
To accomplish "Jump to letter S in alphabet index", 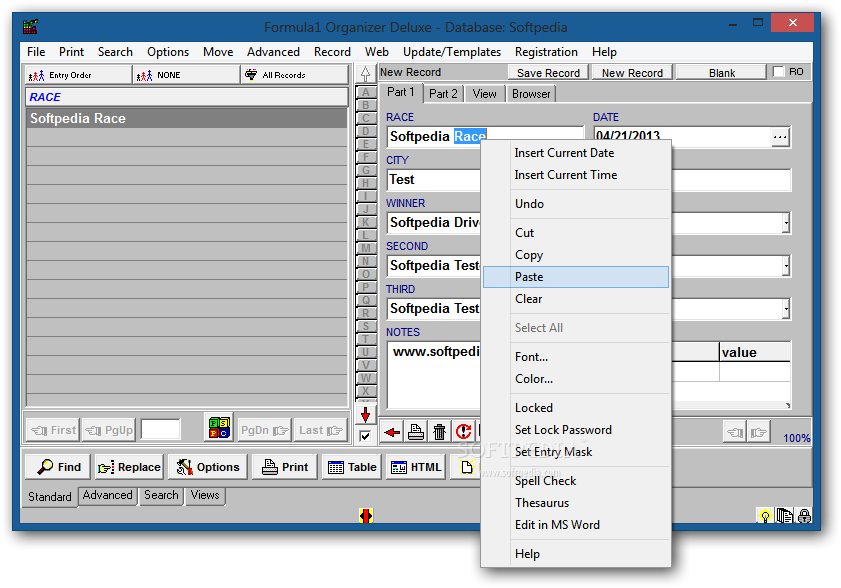I will pos(366,326).
